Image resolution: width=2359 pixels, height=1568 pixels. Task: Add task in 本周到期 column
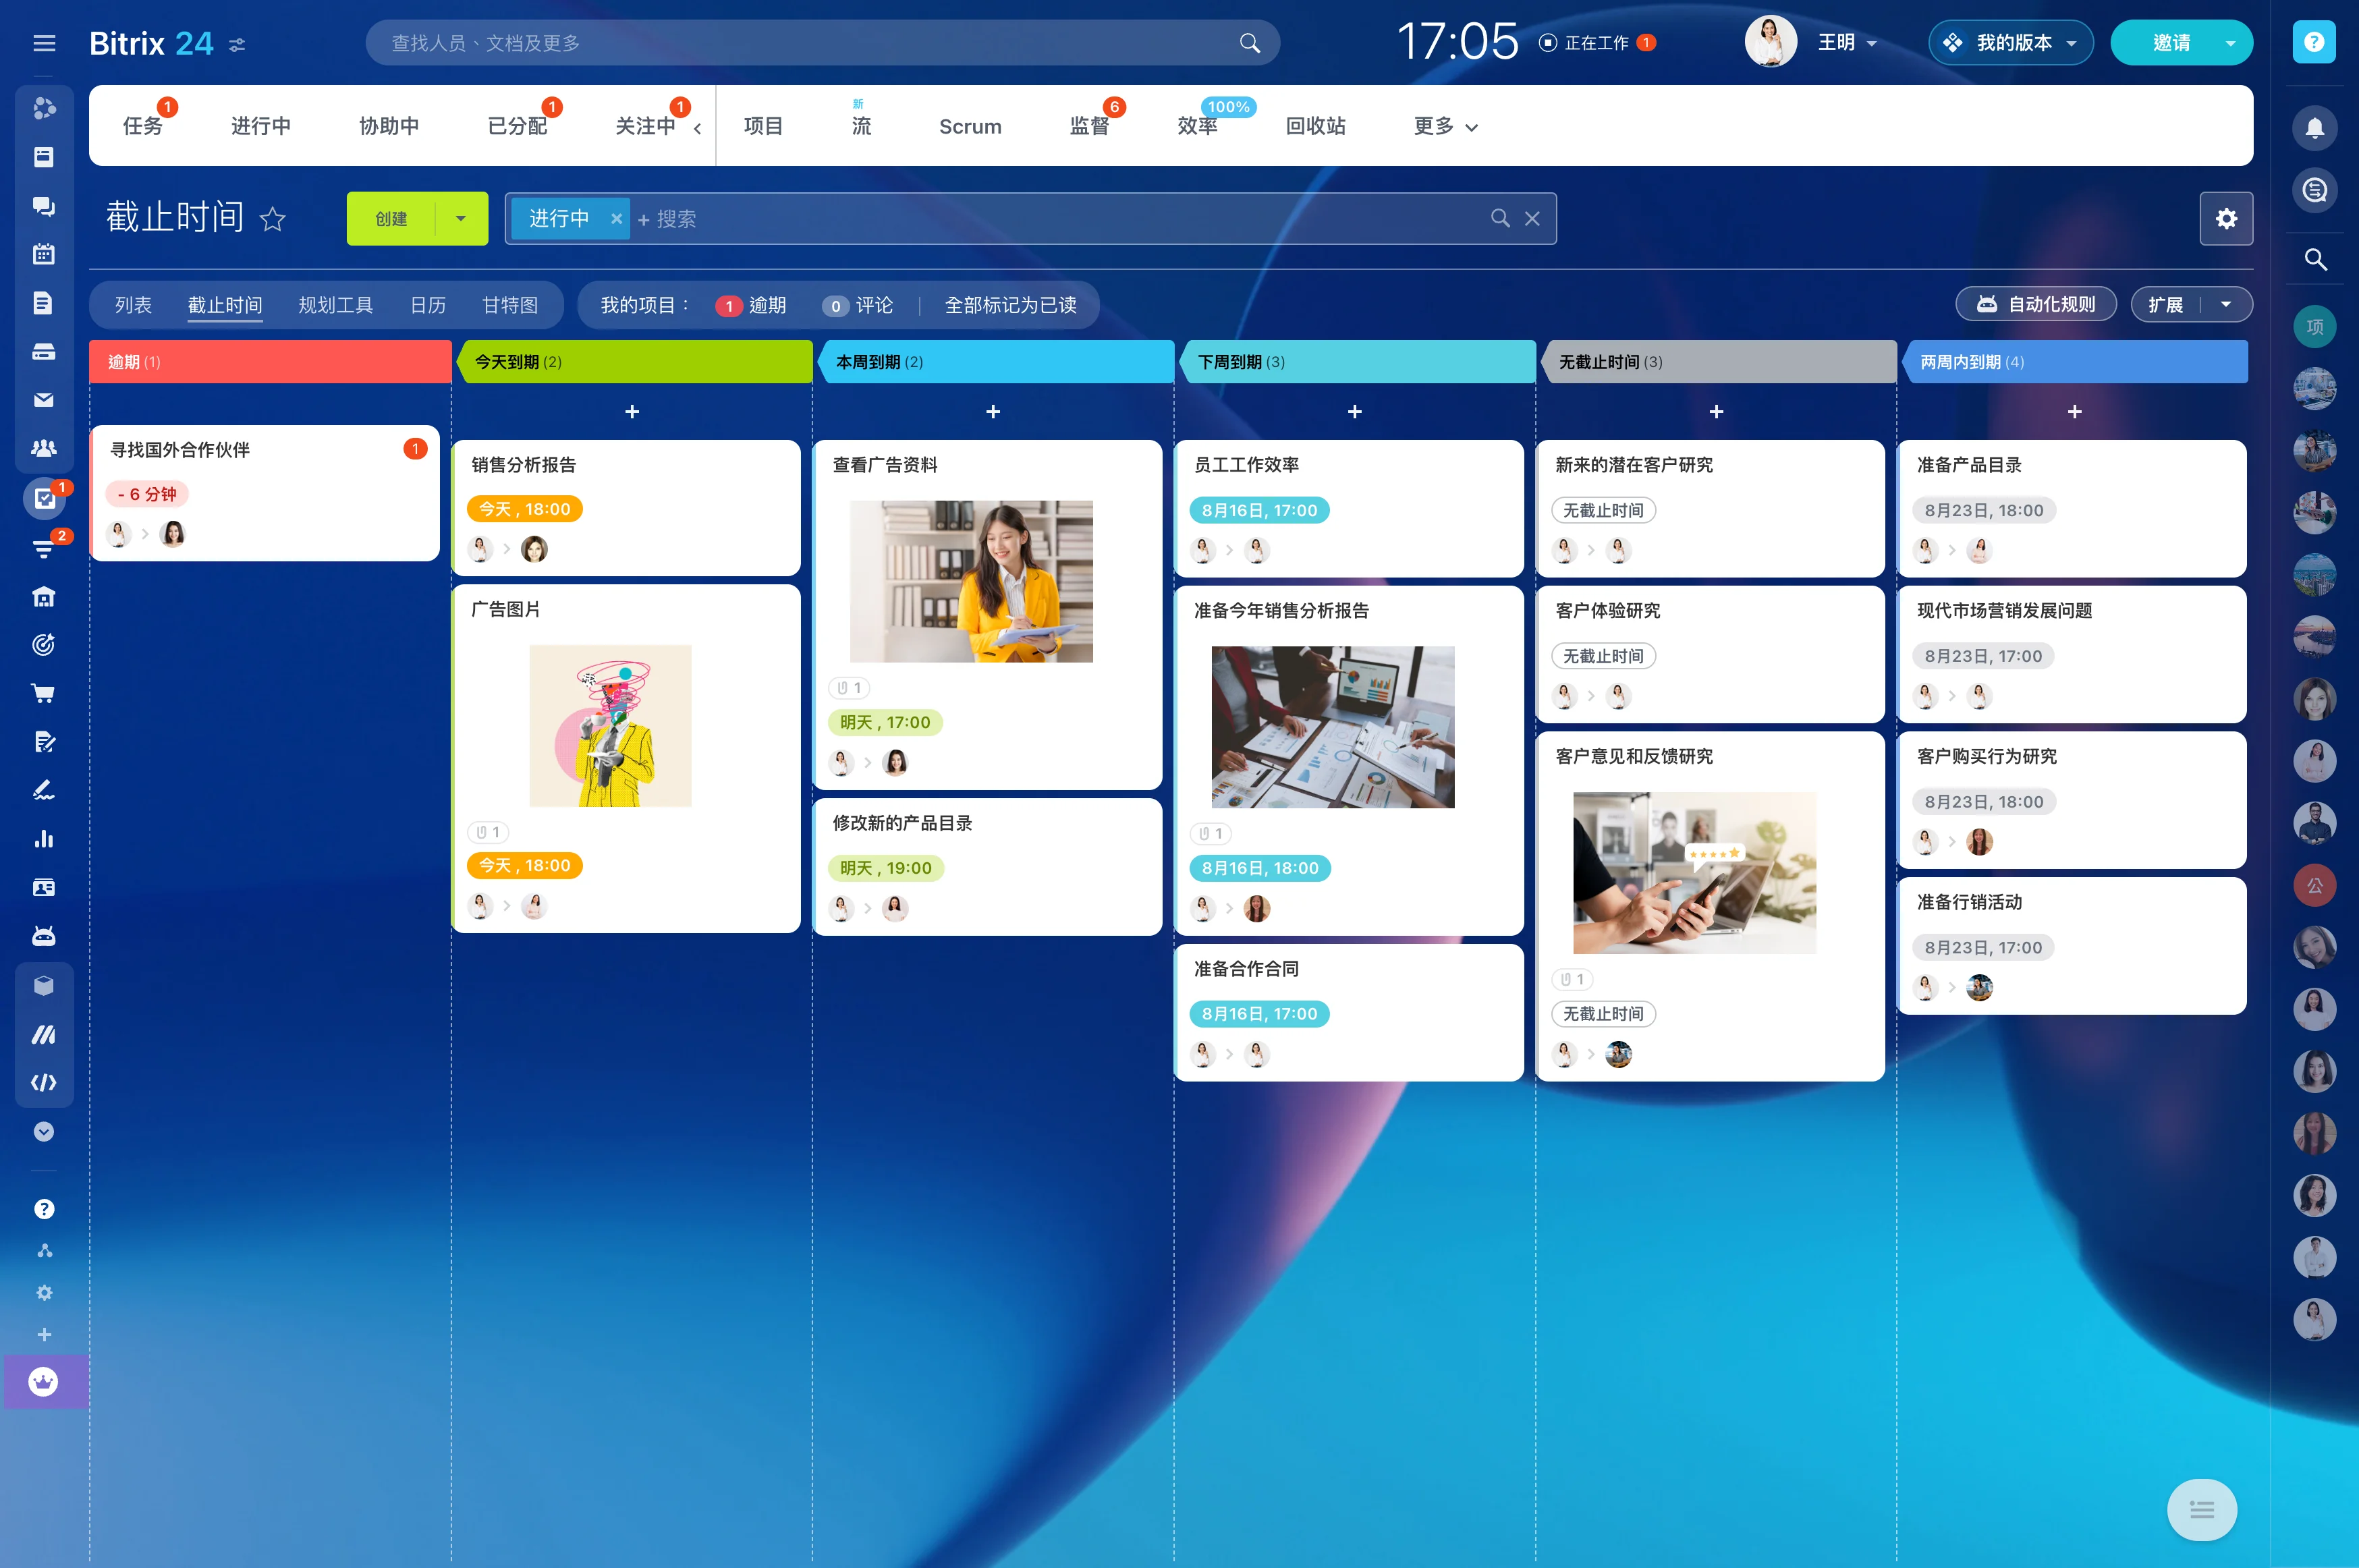coord(993,412)
